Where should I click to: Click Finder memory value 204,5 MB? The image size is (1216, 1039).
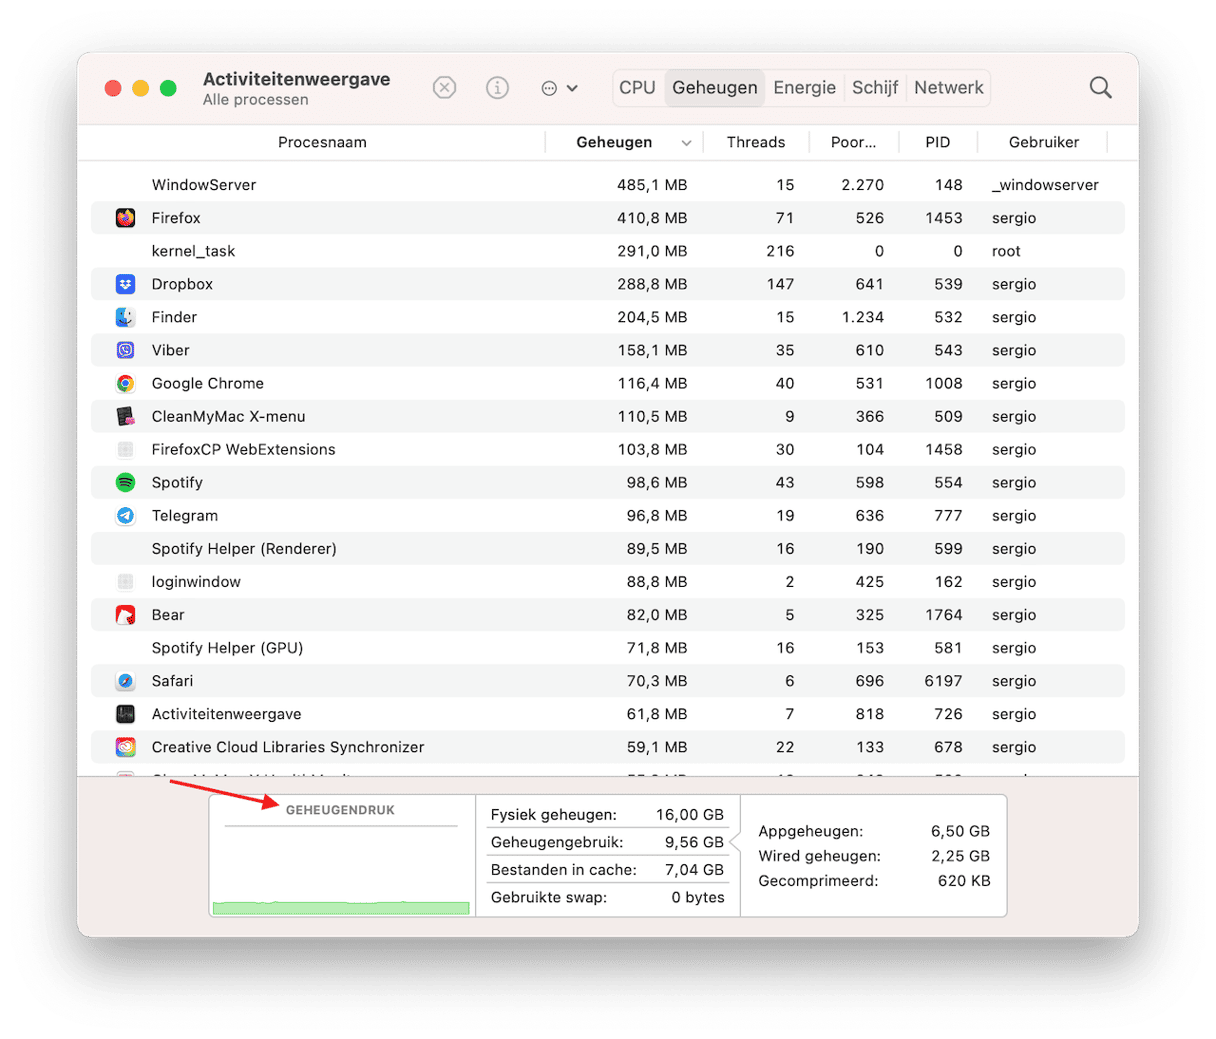pyautogui.click(x=652, y=317)
